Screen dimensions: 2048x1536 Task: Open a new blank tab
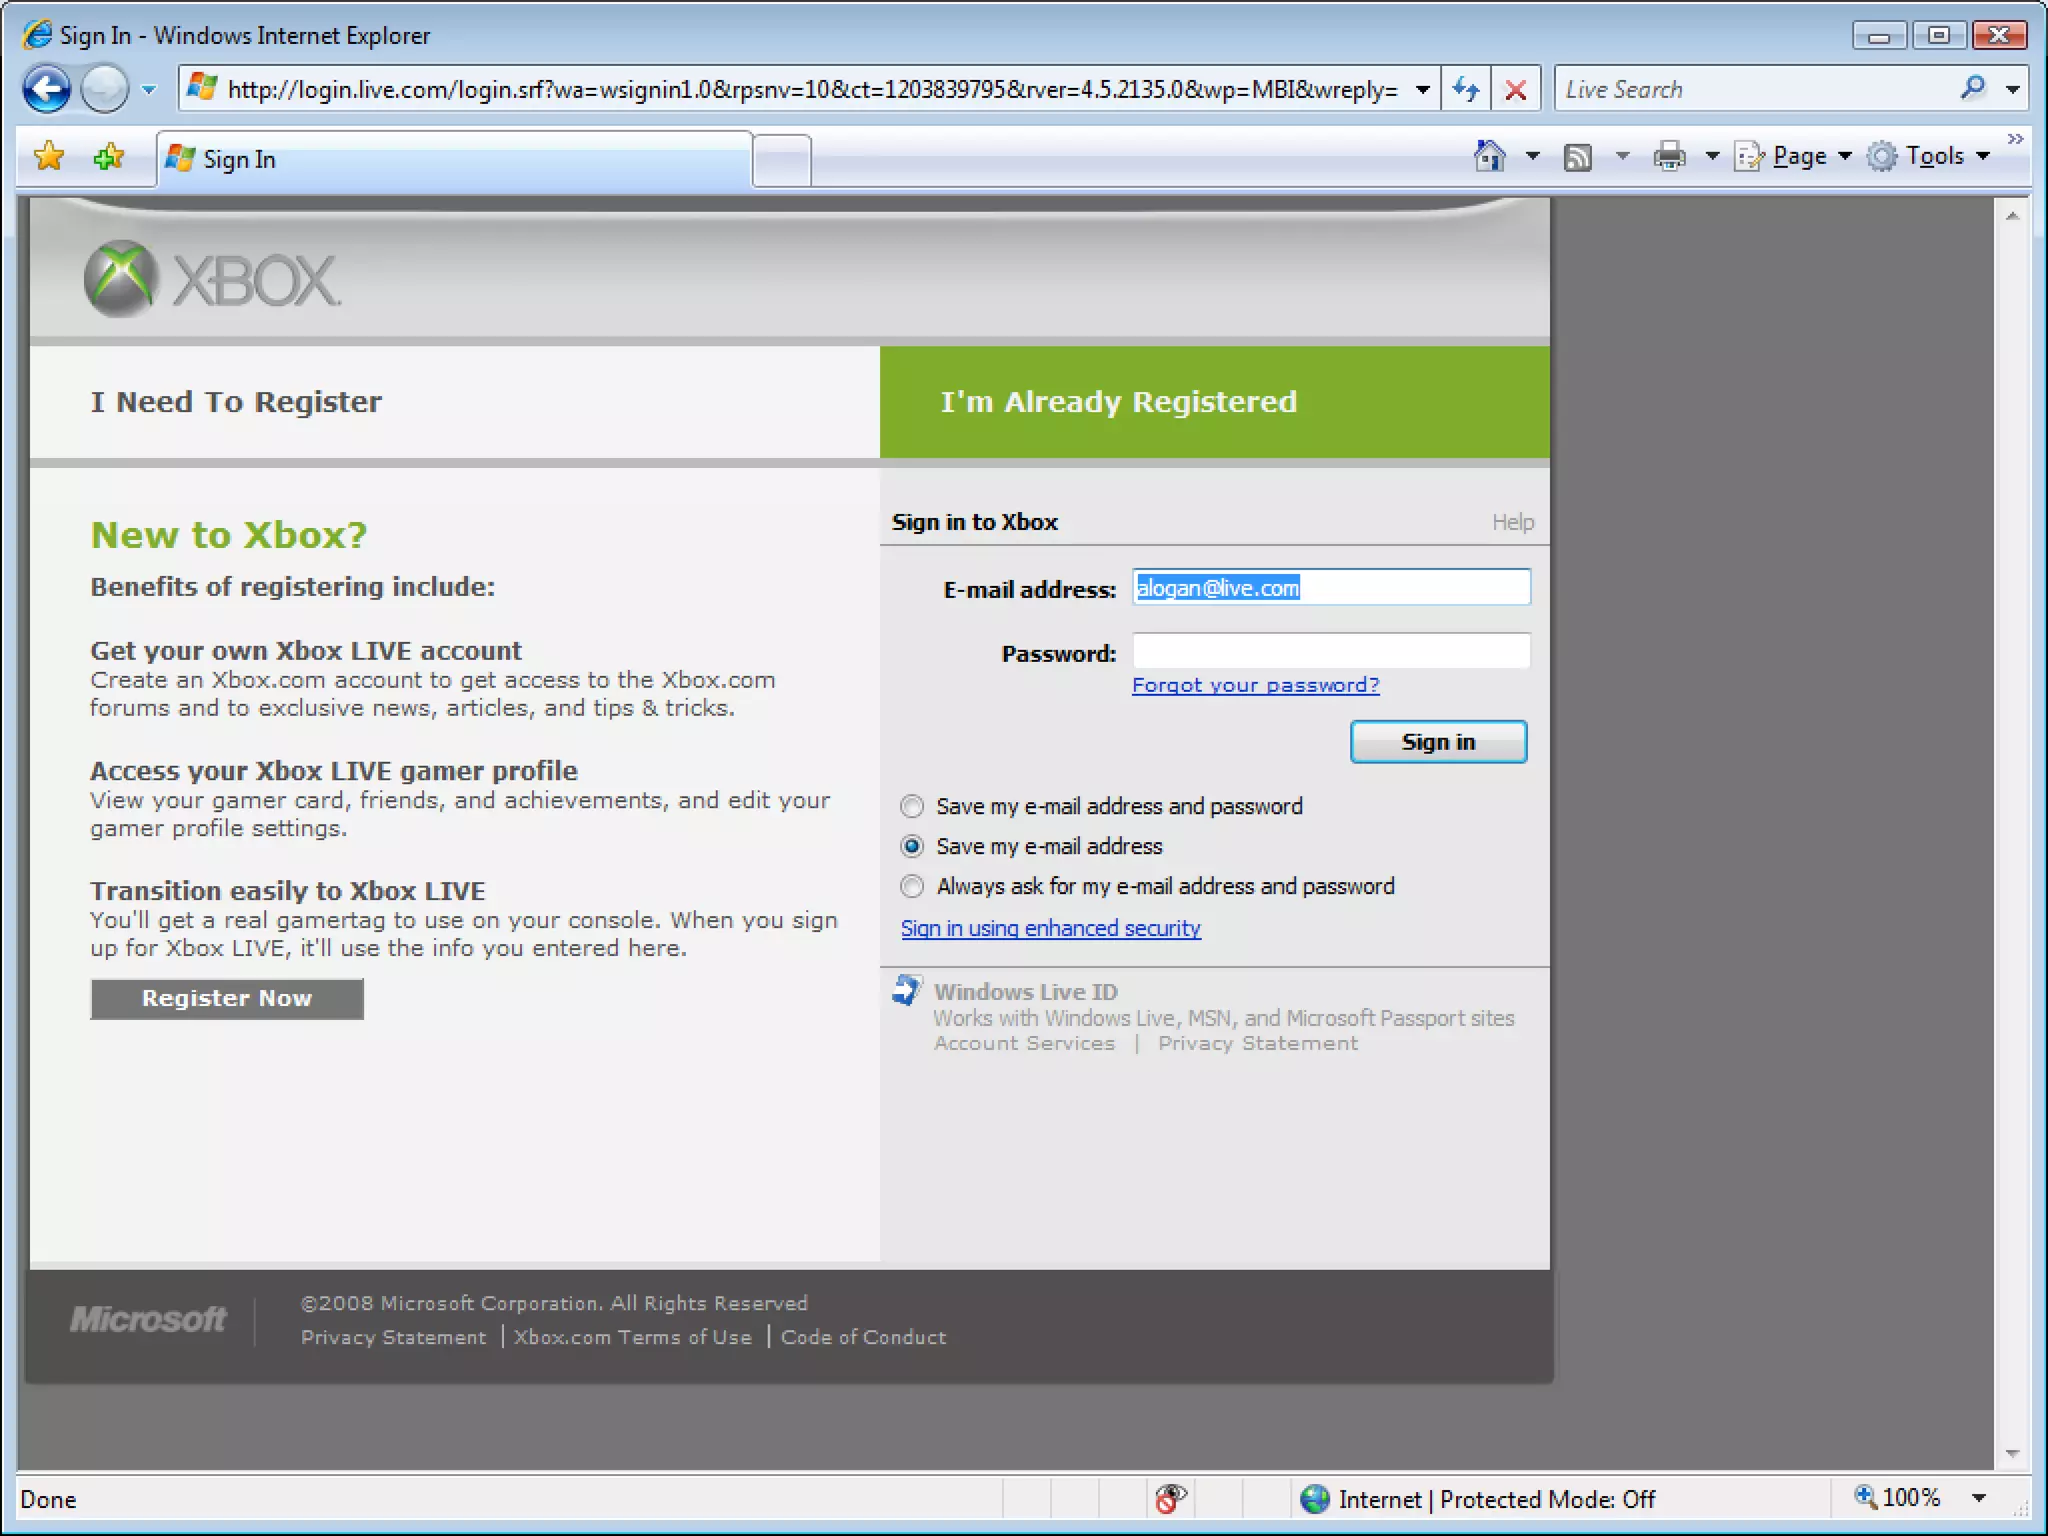(x=781, y=160)
